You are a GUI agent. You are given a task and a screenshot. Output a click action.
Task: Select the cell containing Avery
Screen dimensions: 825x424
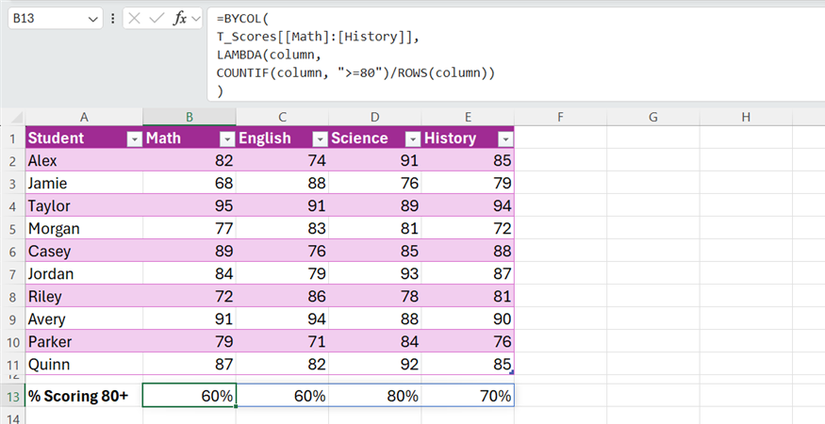tap(84, 319)
